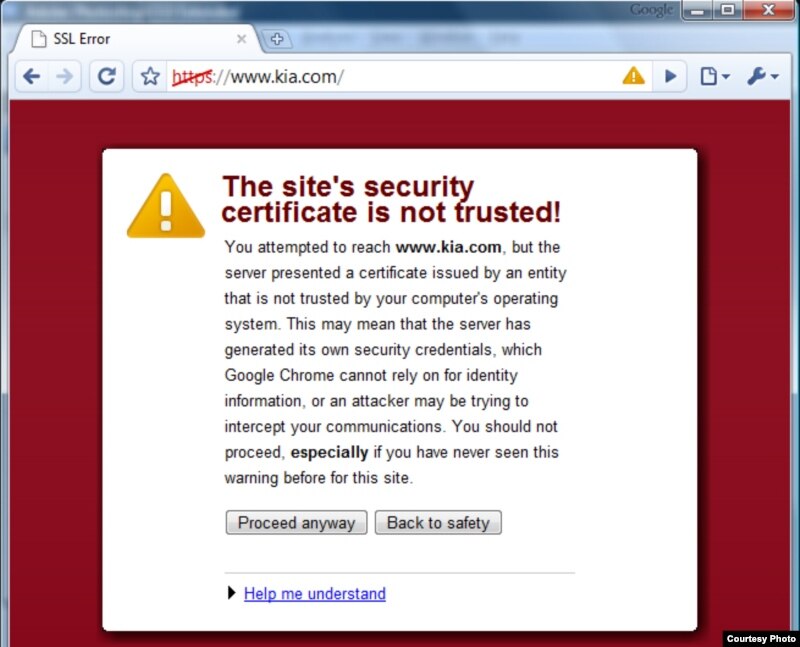Click the www.kia.com address field

tap(393, 77)
